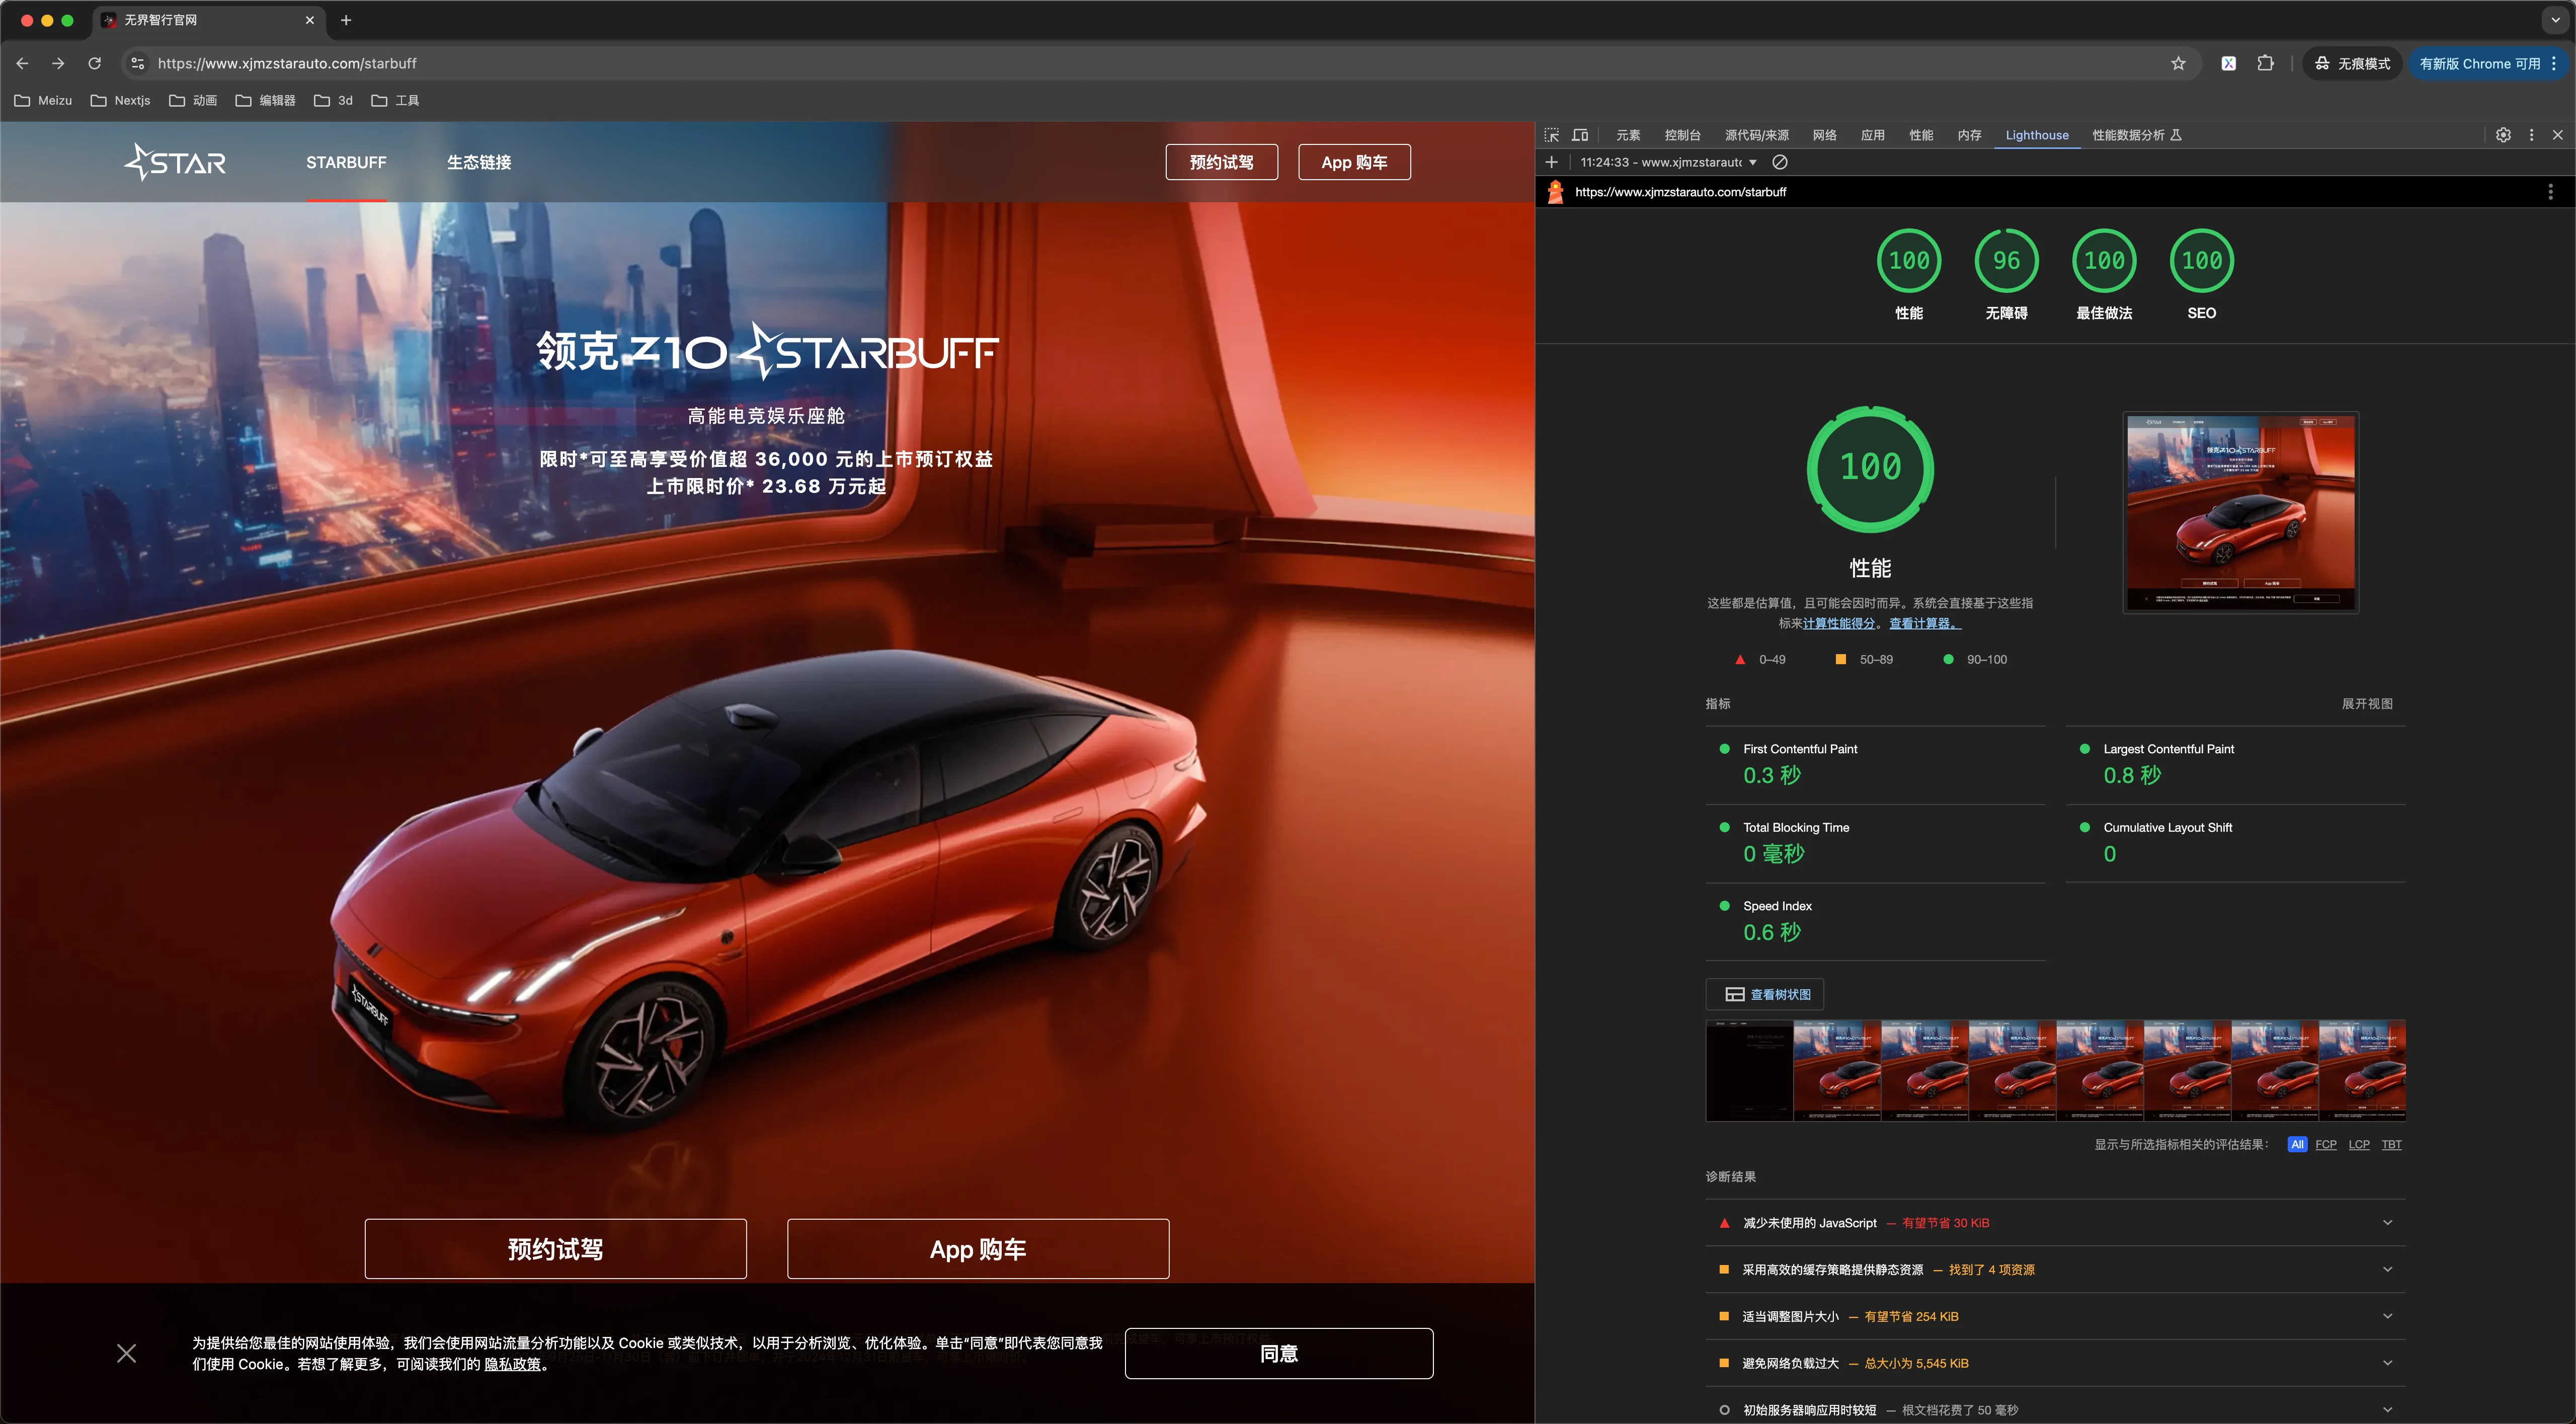2576x1424 pixels.
Task: Click the 同意 cookie button
Action: (1279, 1353)
